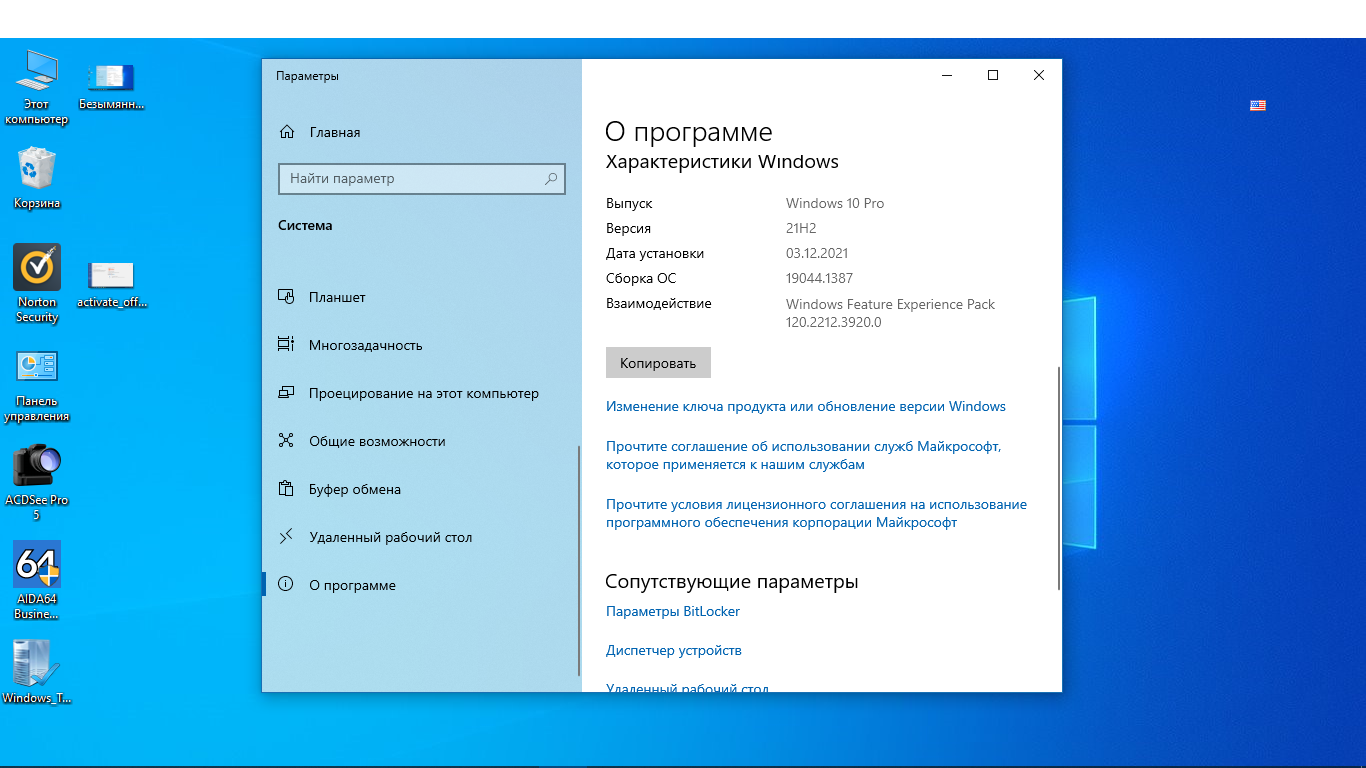Select the Этот компьютер desktop icon
The width and height of the screenshot is (1366, 768).
(37, 70)
